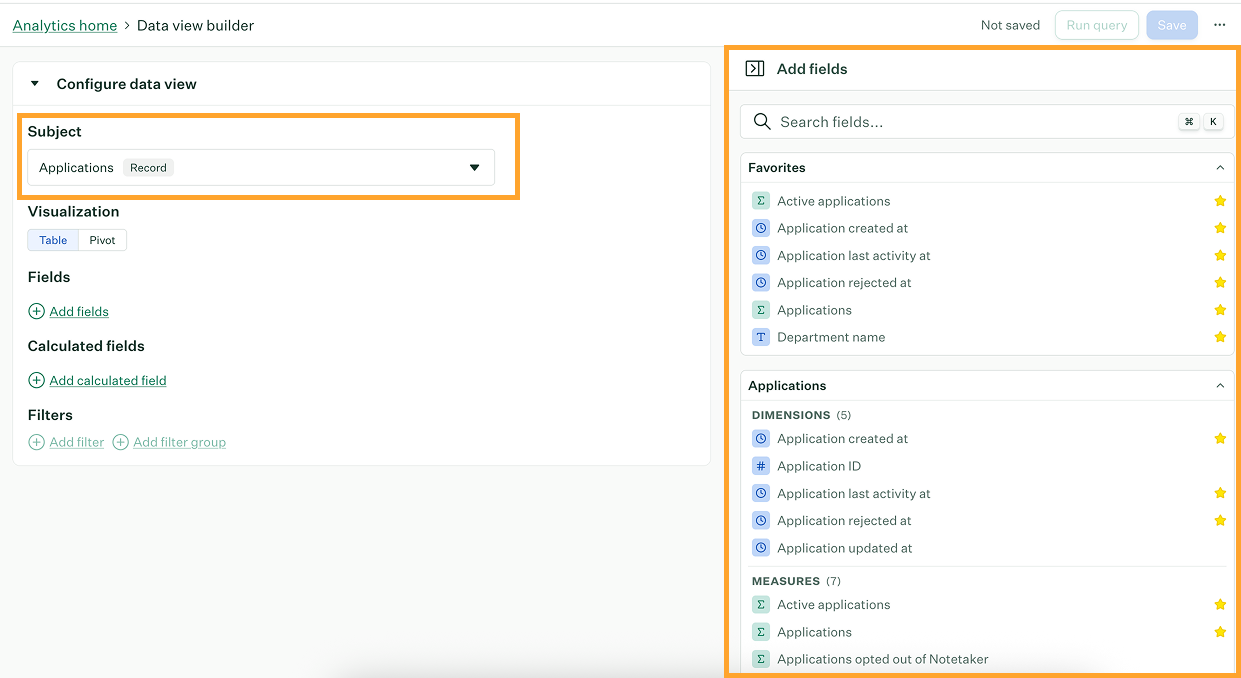Viewport: 1241px width, 678px height.
Task: Collapse the Add fields panel icon
Action: [755, 69]
